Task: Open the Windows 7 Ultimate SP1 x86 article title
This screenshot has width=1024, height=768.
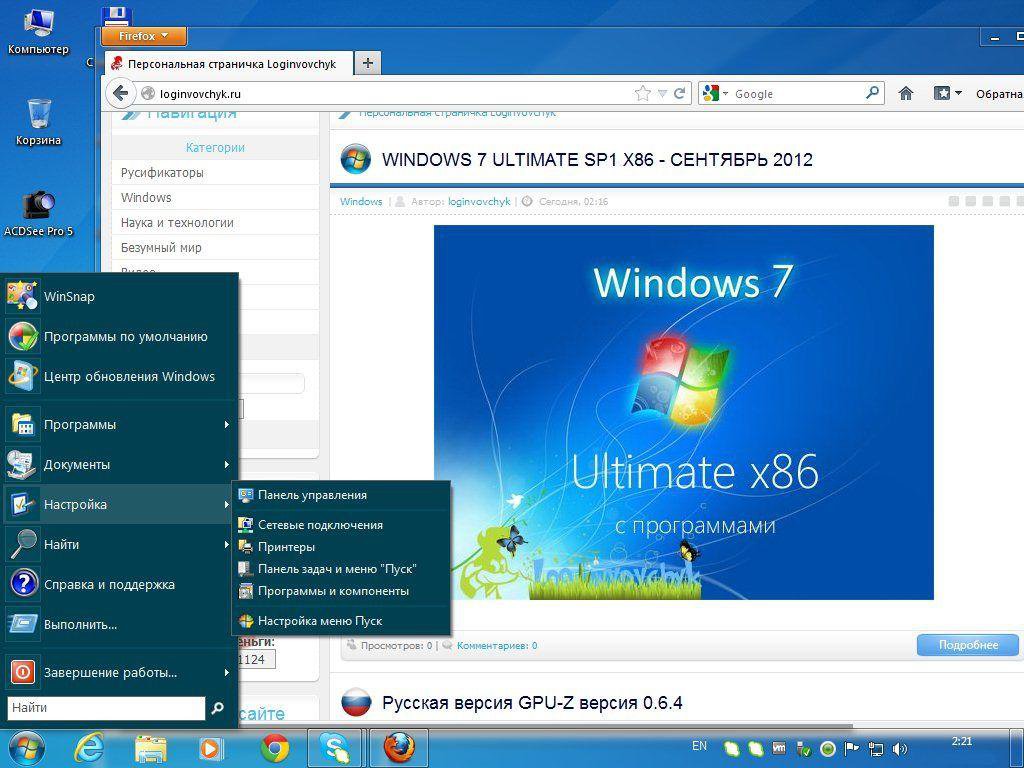Action: [597, 160]
